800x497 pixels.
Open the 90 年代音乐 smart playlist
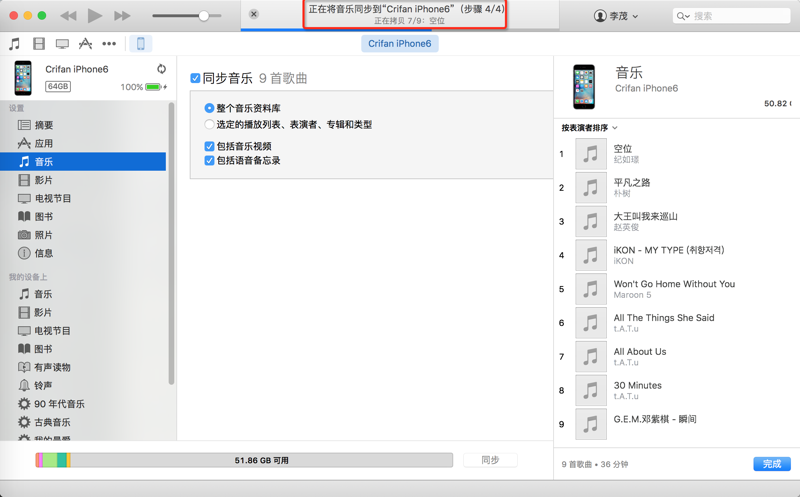point(83,404)
